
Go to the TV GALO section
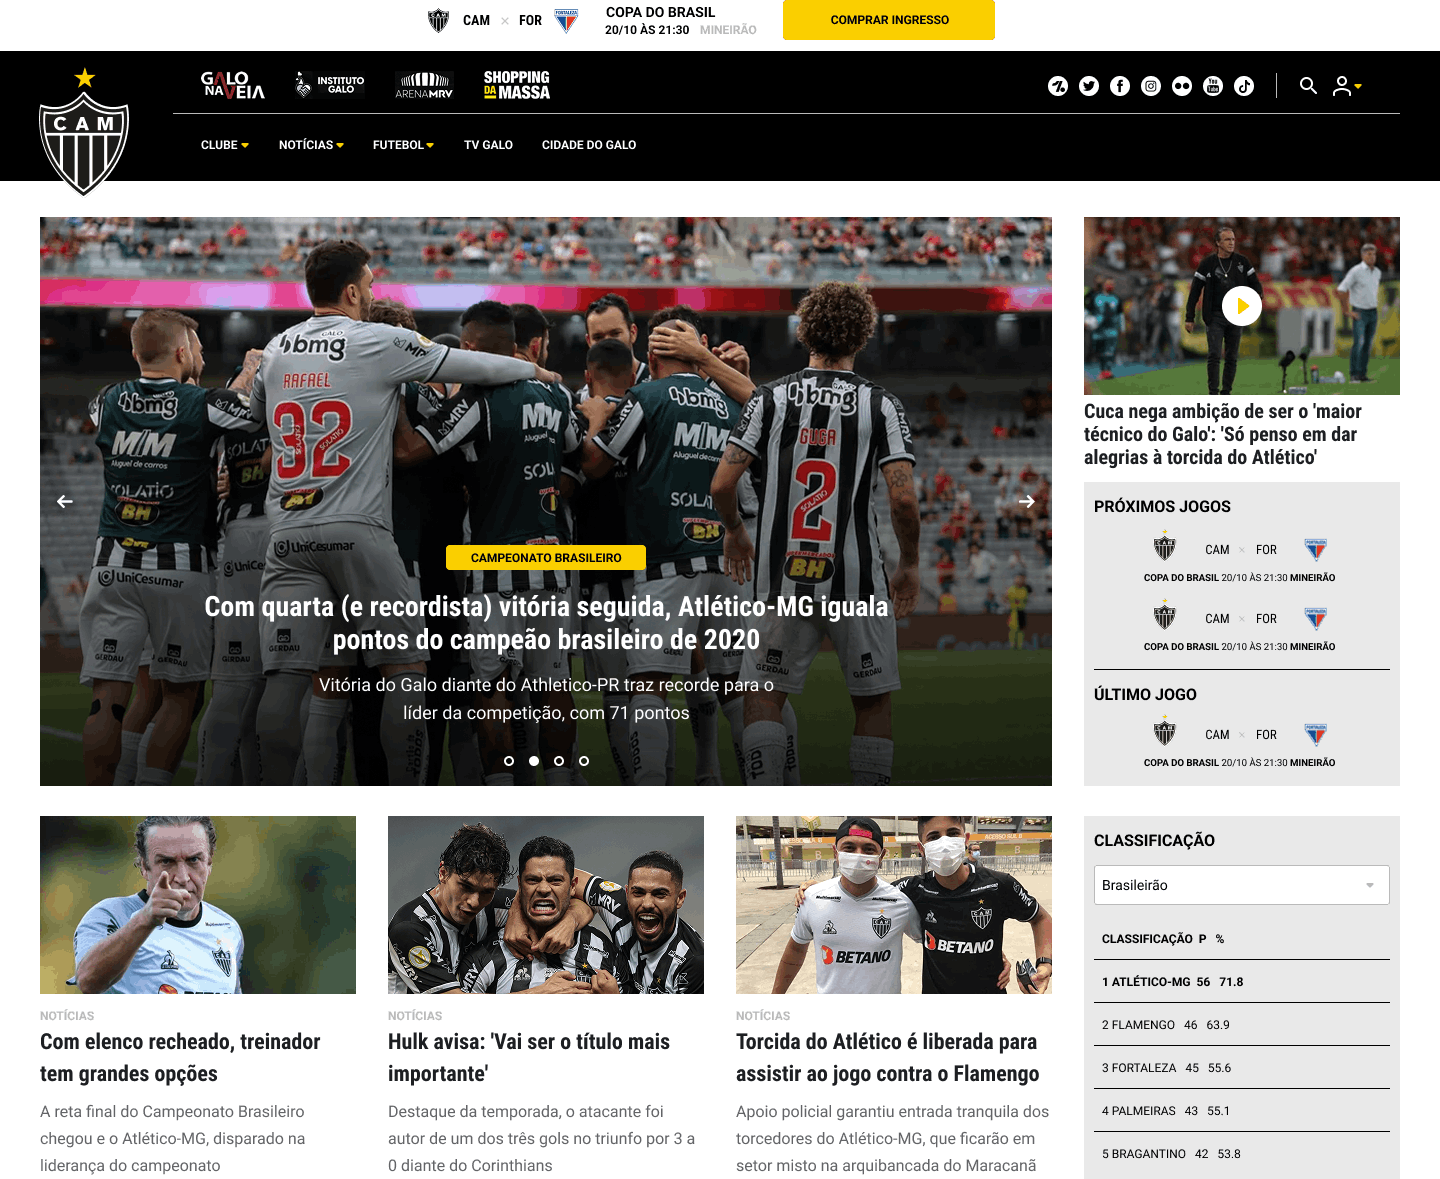pos(488,145)
